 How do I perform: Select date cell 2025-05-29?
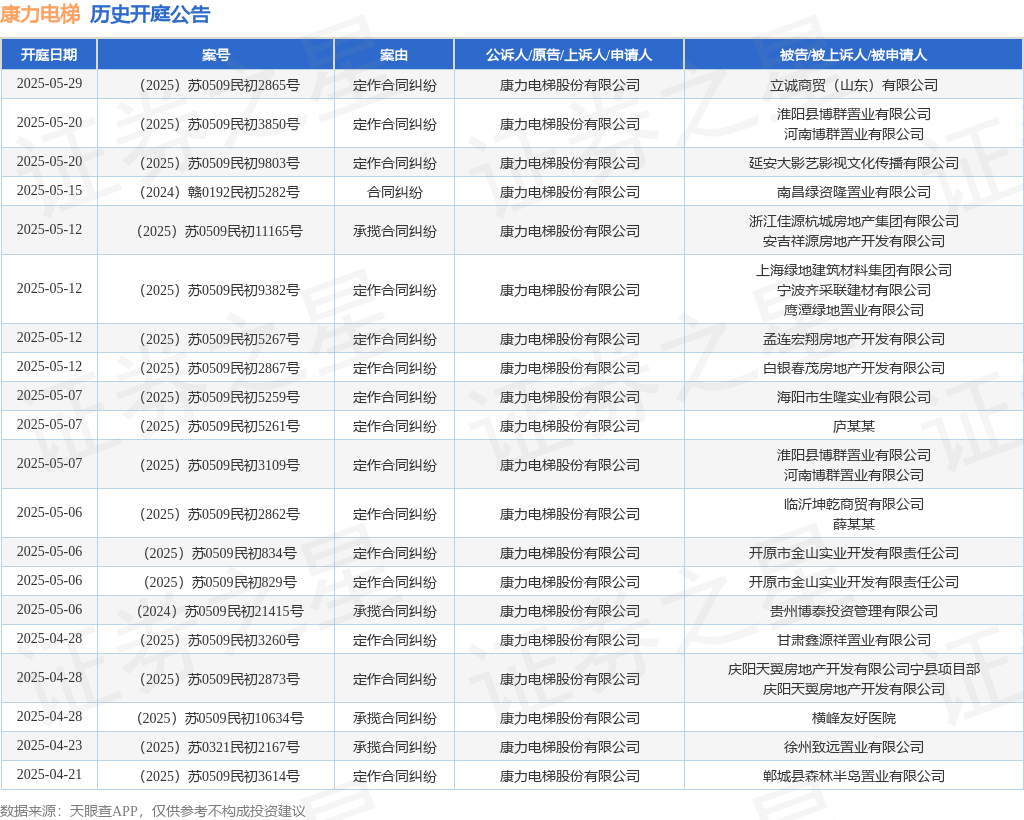(49, 84)
